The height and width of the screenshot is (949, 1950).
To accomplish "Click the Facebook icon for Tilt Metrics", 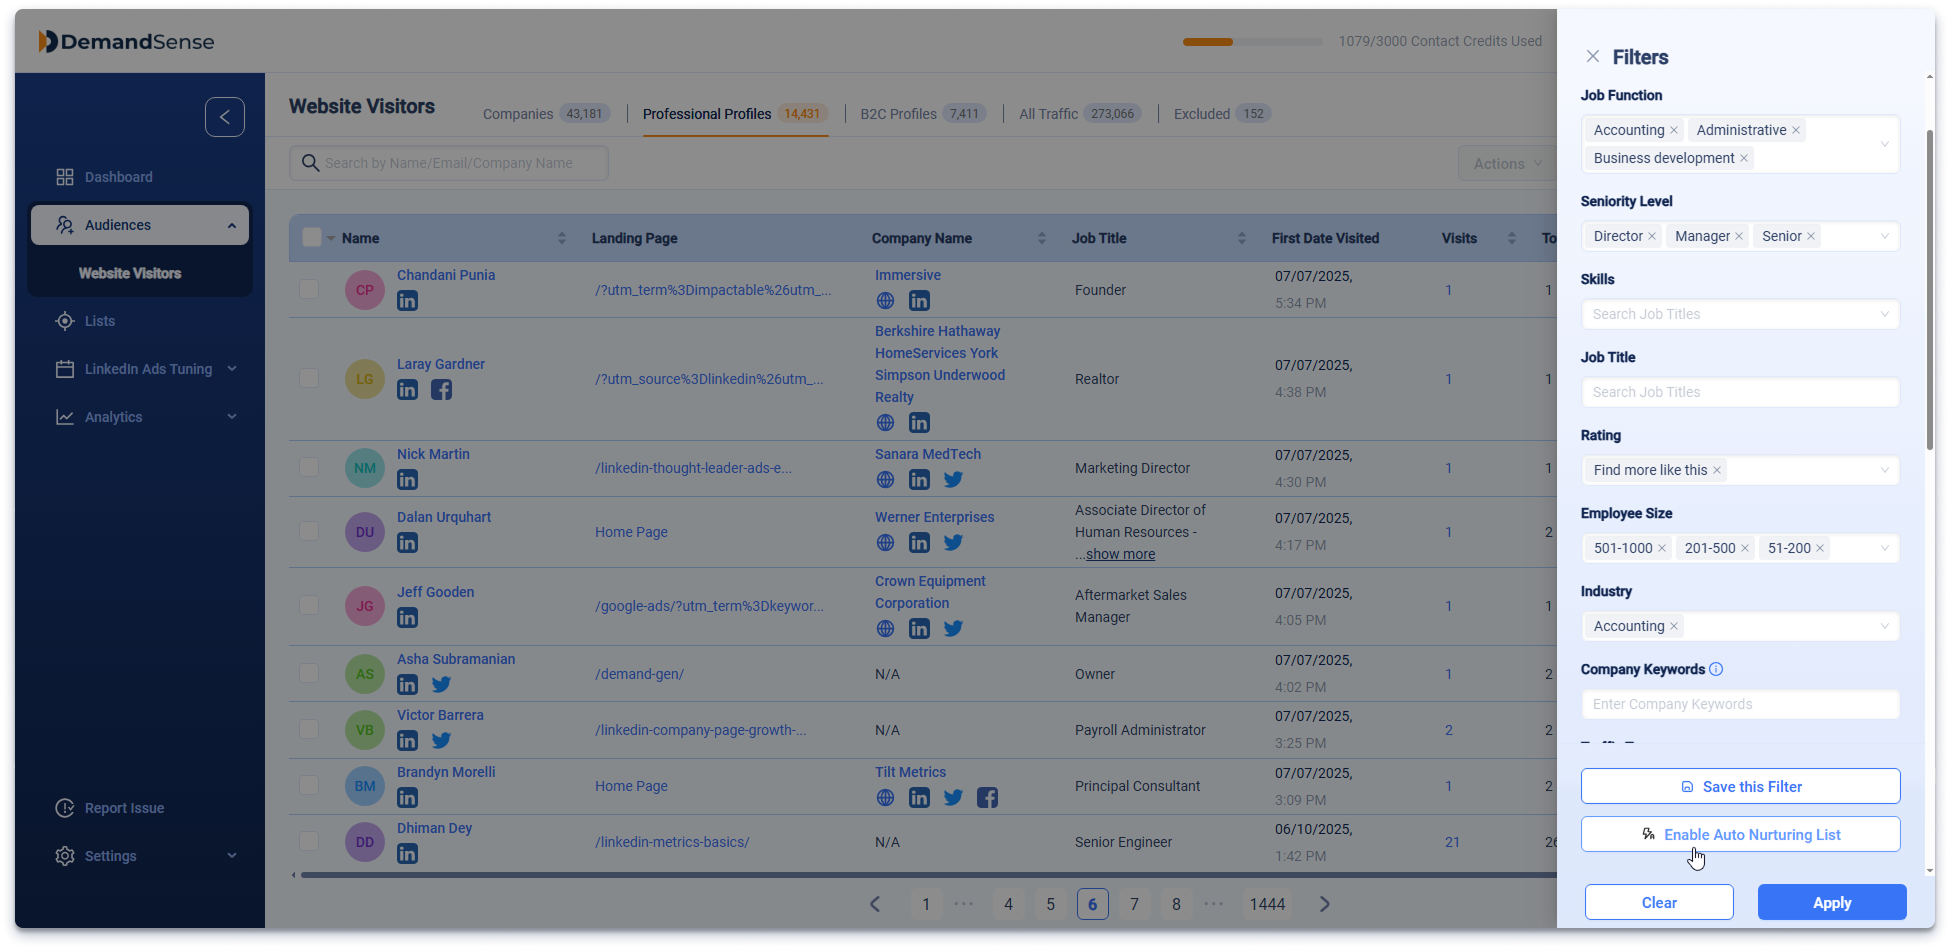I will click(x=987, y=797).
